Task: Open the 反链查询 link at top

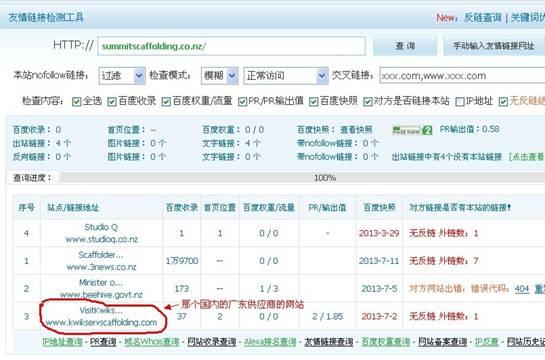Action: tap(482, 18)
